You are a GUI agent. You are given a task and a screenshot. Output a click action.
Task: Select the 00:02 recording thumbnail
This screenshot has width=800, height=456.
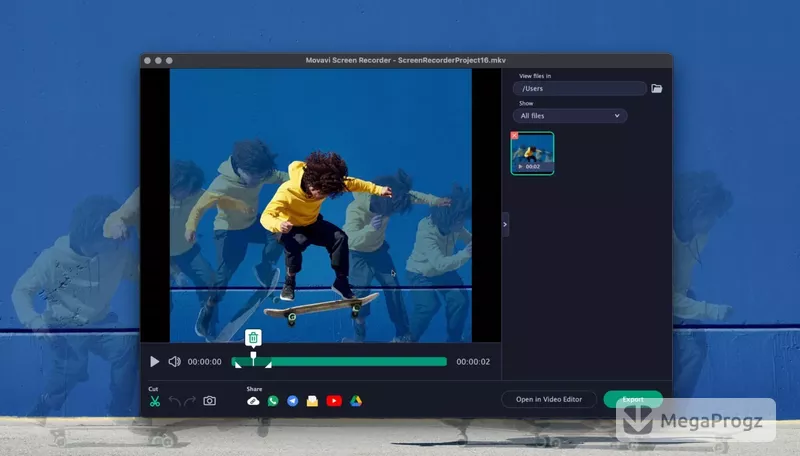(532, 154)
